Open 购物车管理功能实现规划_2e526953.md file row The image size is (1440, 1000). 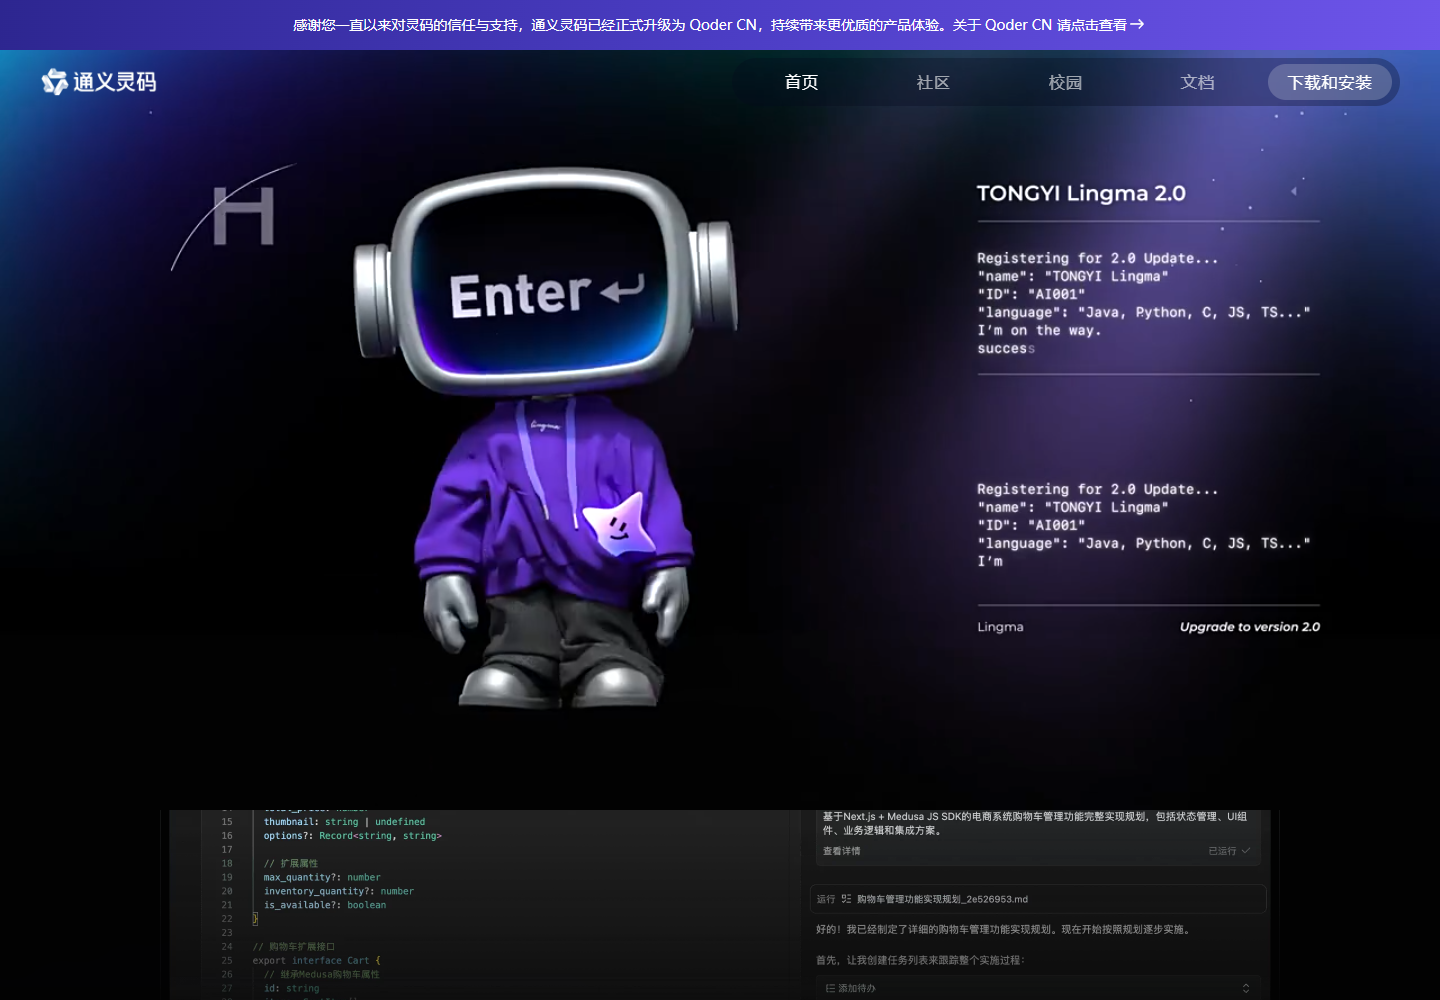(1038, 899)
